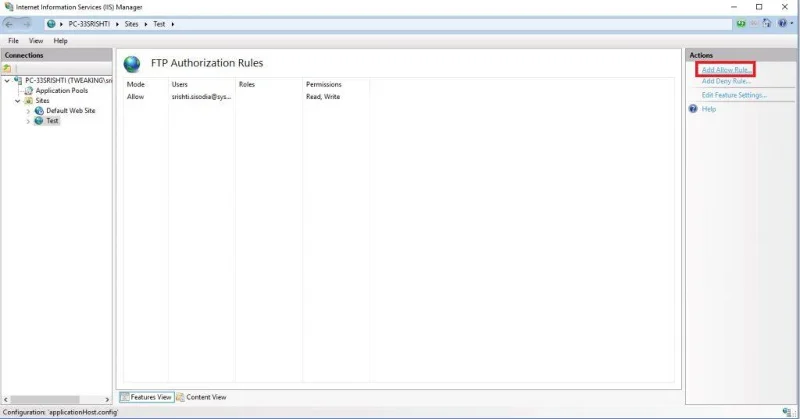This screenshot has height=419, width=800.
Task: Click srishti.sisodia@sys... user cell
Action: 201,96
